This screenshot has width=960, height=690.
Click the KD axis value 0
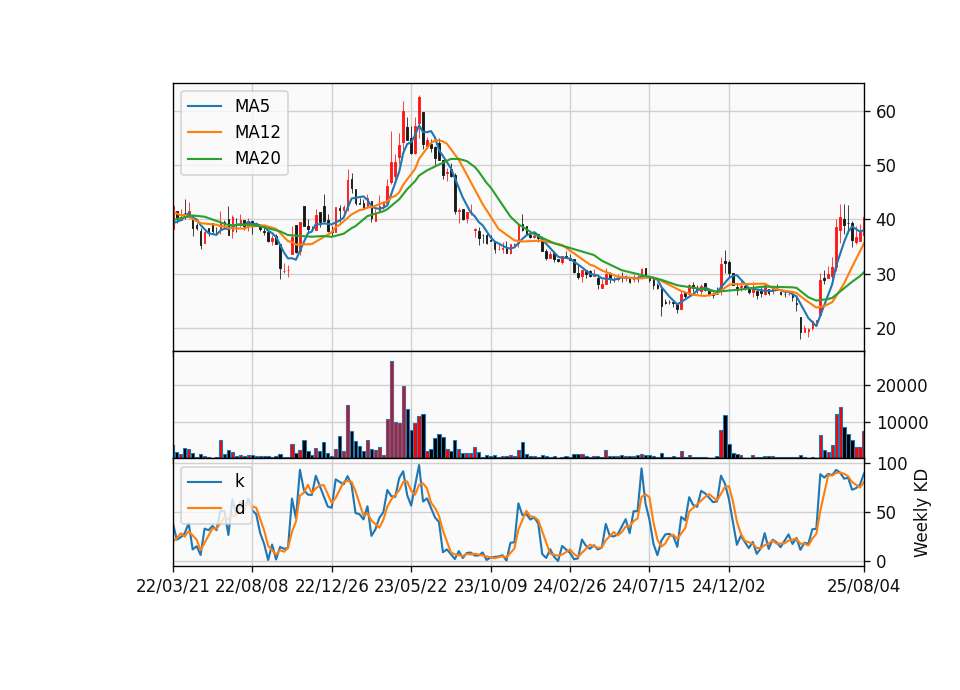point(881,561)
